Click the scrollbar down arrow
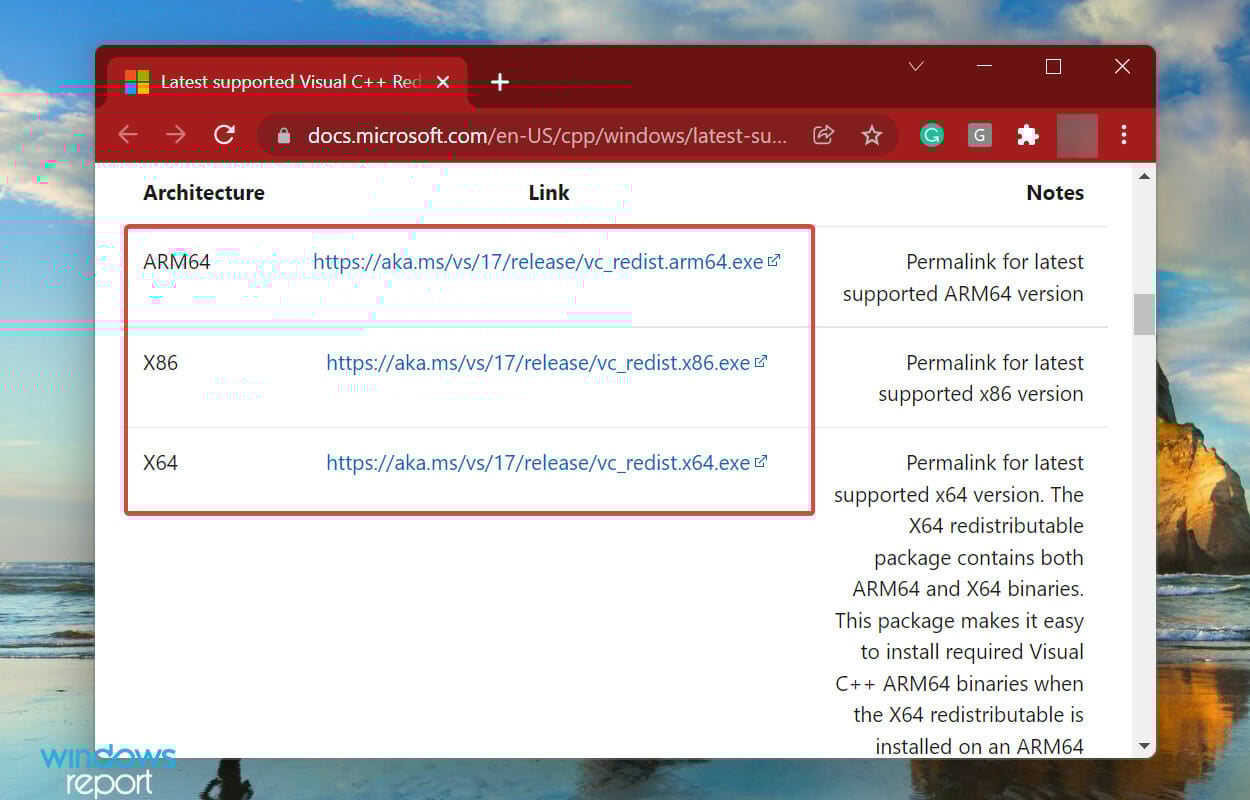1250x800 pixels. click(x=1144, y=746)
